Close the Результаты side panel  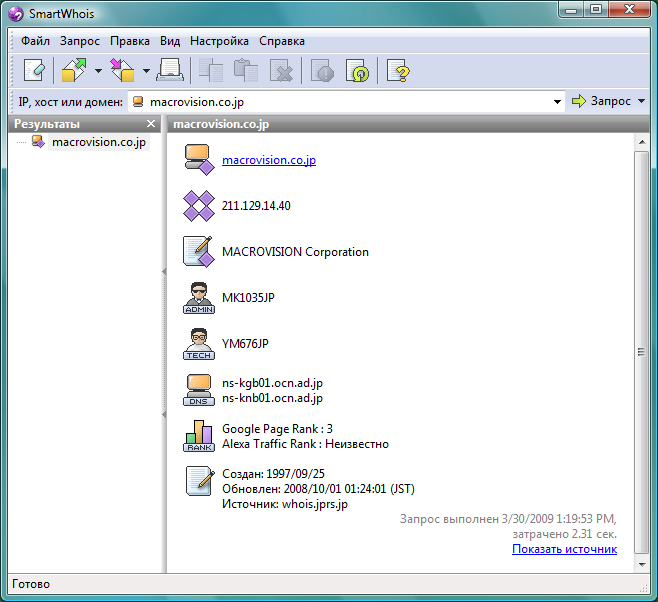151,124
